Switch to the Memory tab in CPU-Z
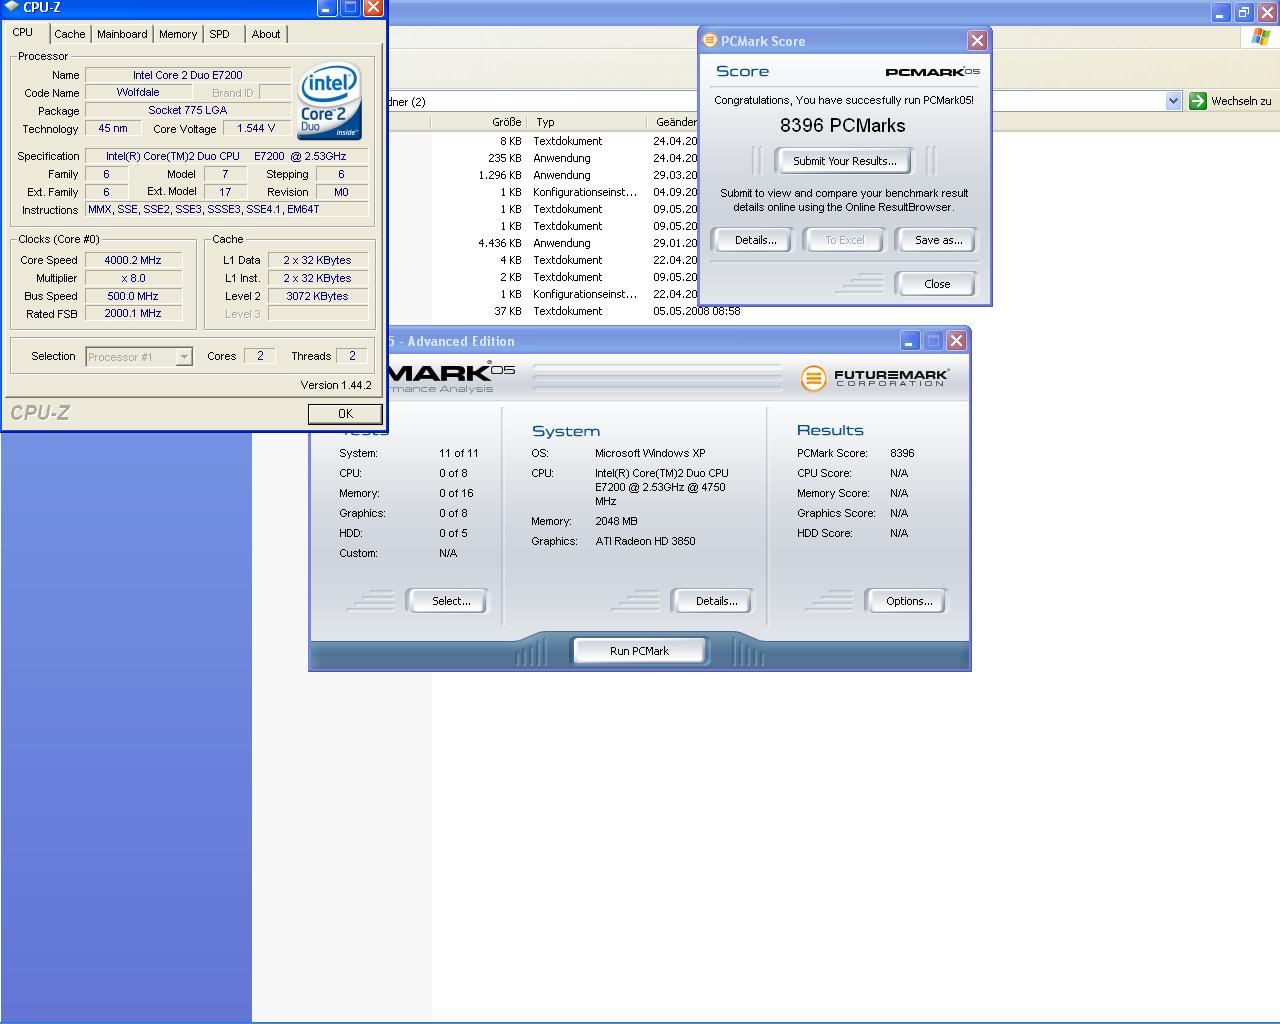Screen dimensions: 1280x1024 [x=178, y=34]
